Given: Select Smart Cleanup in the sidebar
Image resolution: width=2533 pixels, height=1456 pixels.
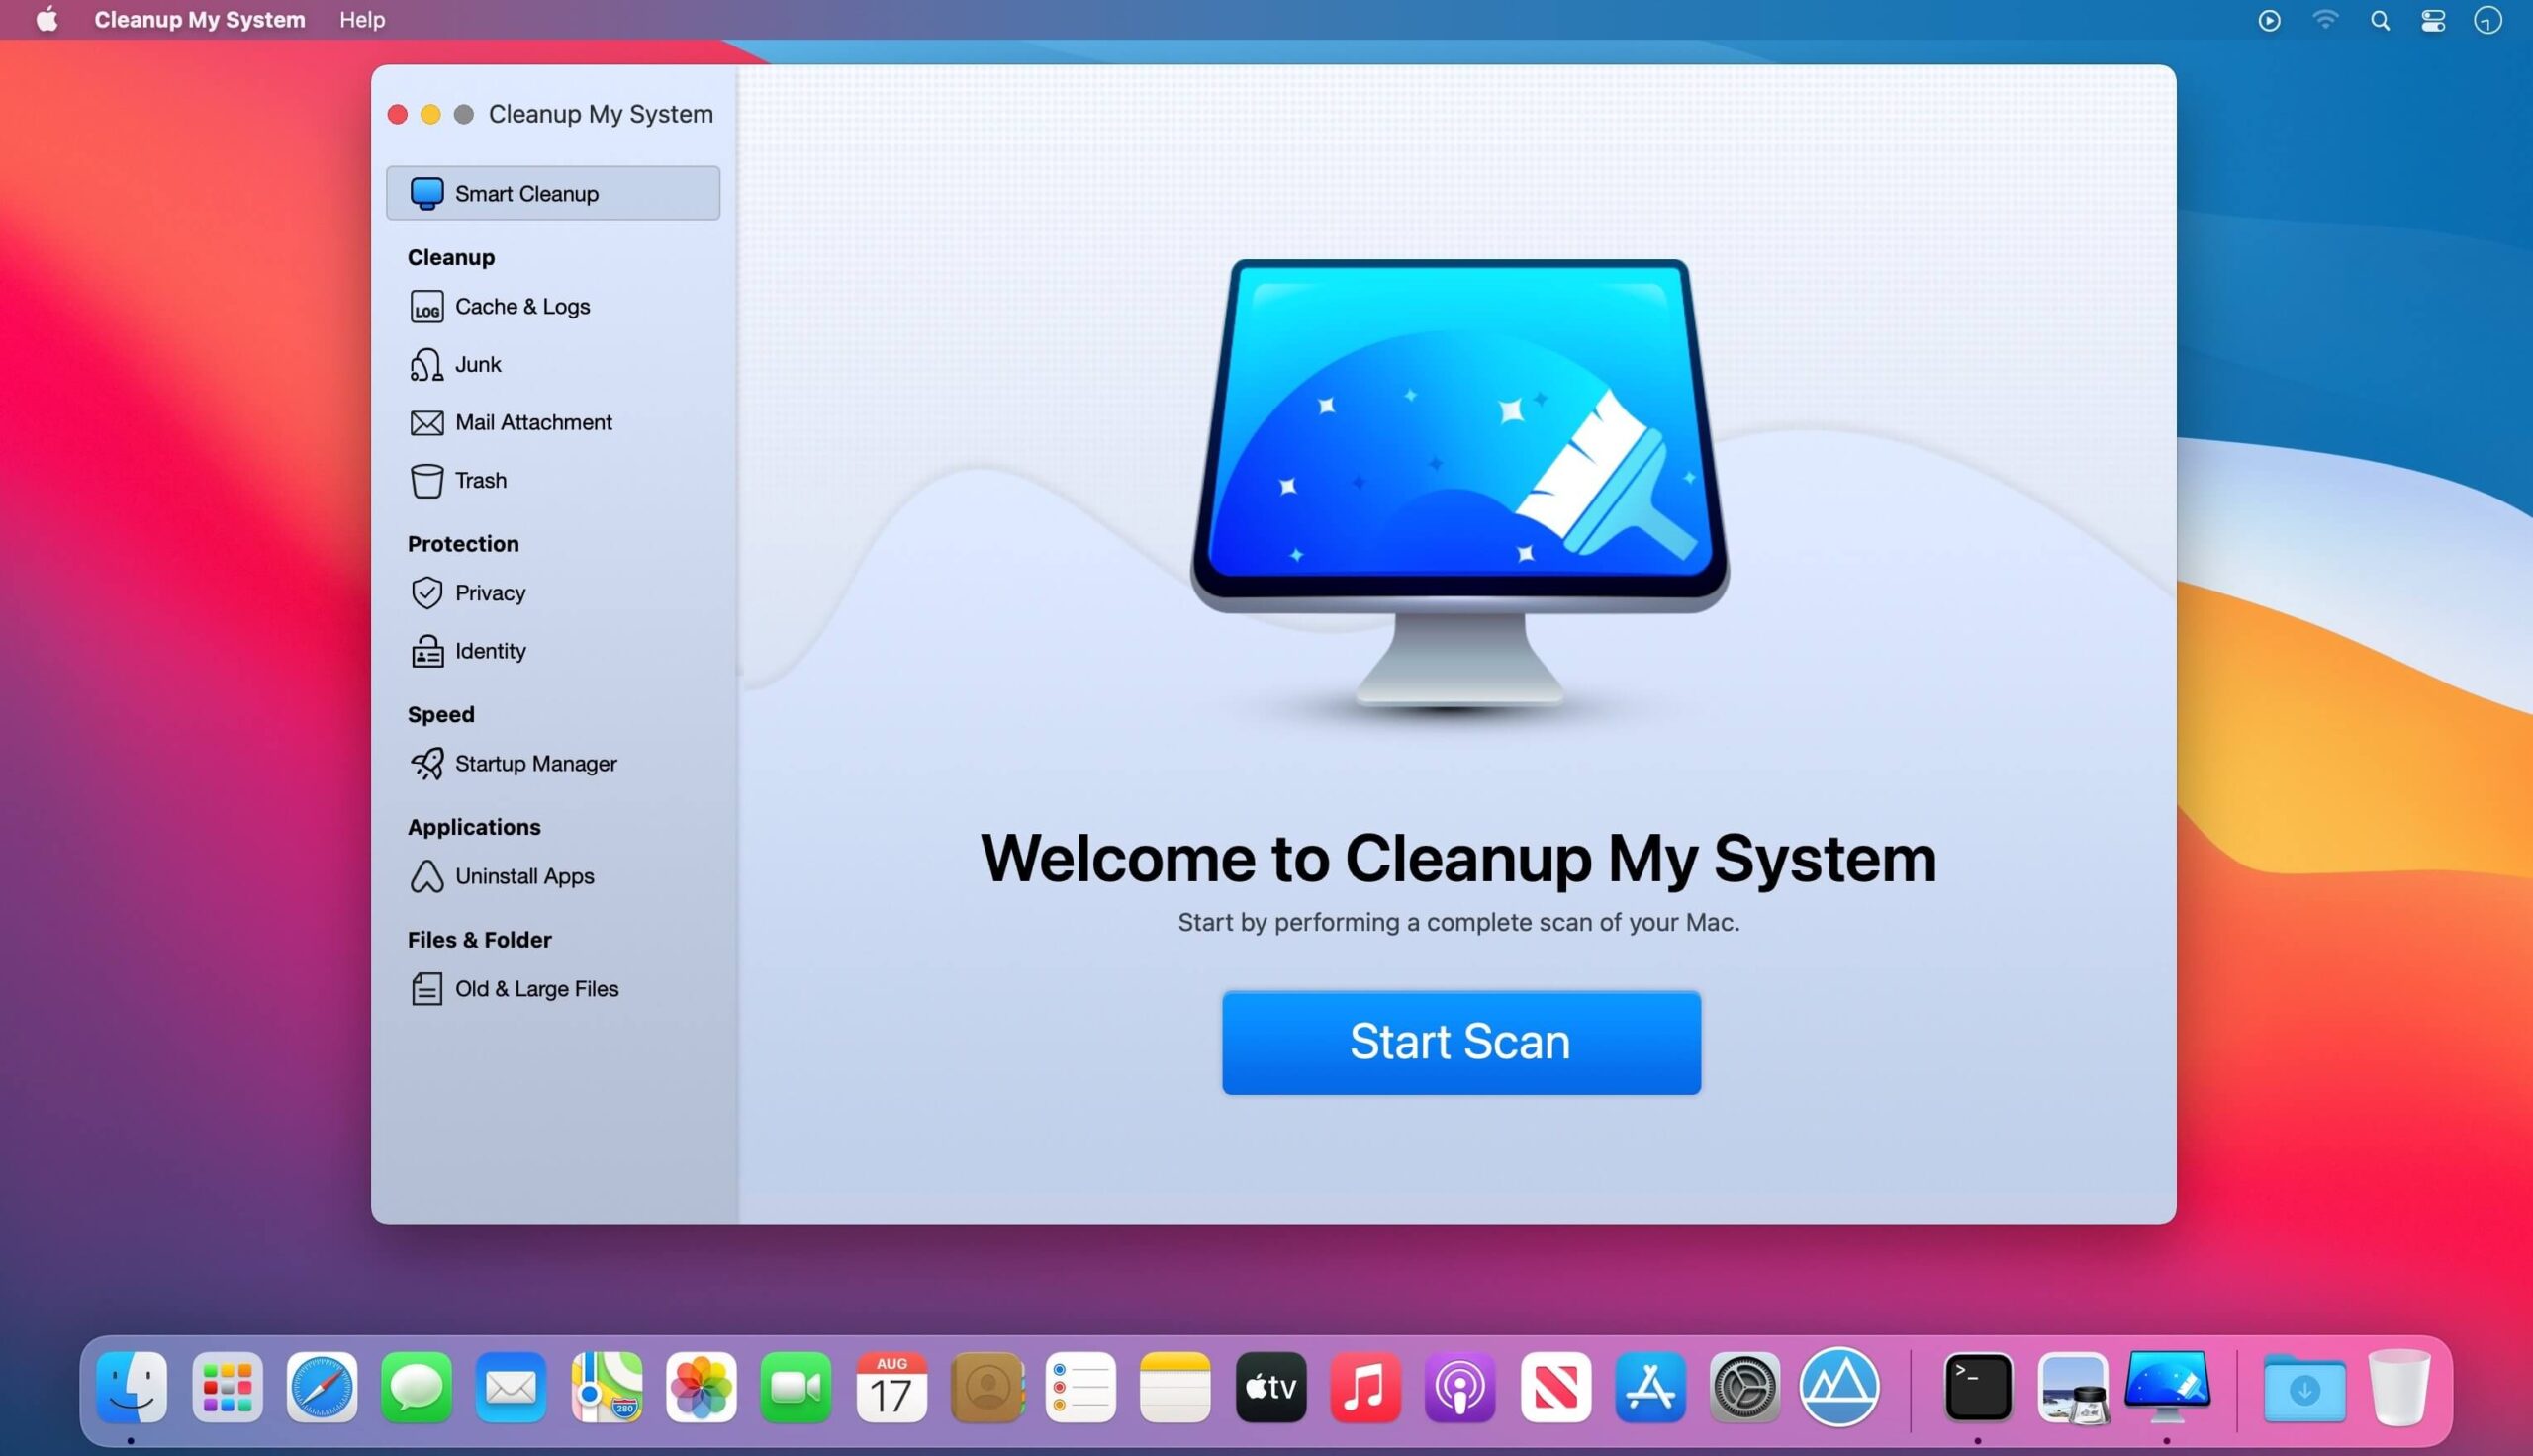Looking at the screenshot, I should coord(552,193).
